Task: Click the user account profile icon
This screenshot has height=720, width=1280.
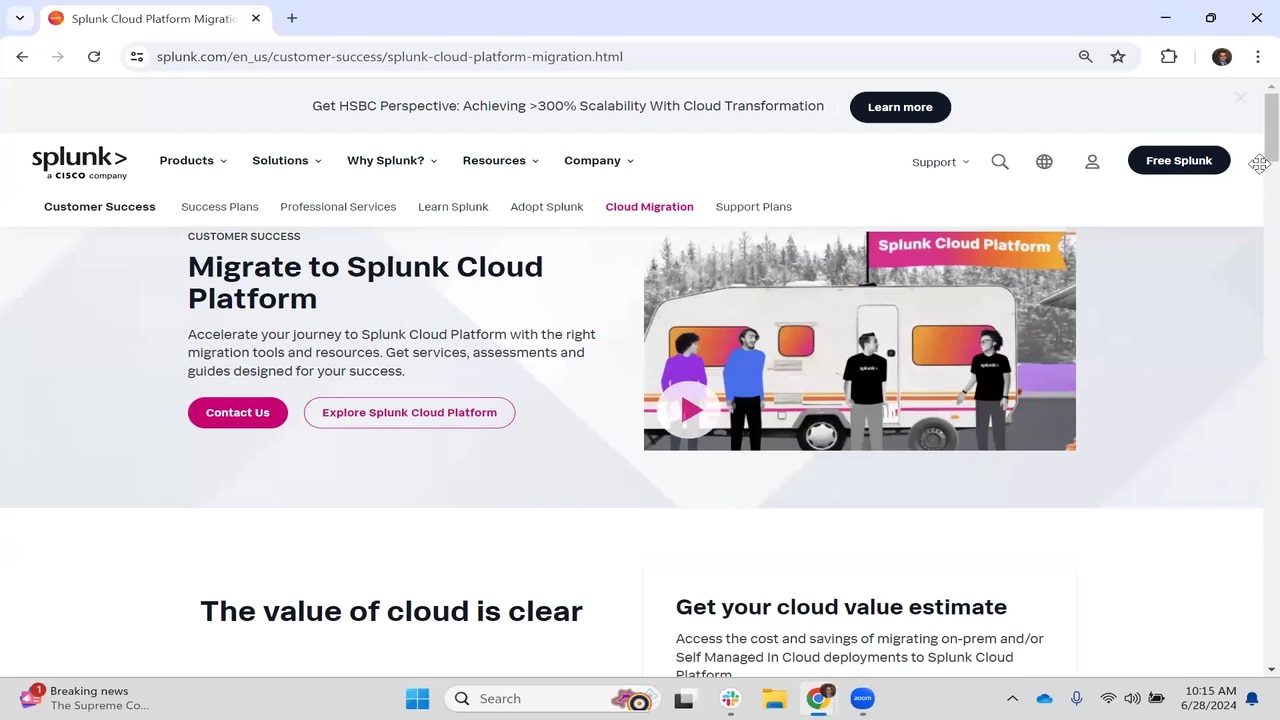Action: (x=1092, y=161)
